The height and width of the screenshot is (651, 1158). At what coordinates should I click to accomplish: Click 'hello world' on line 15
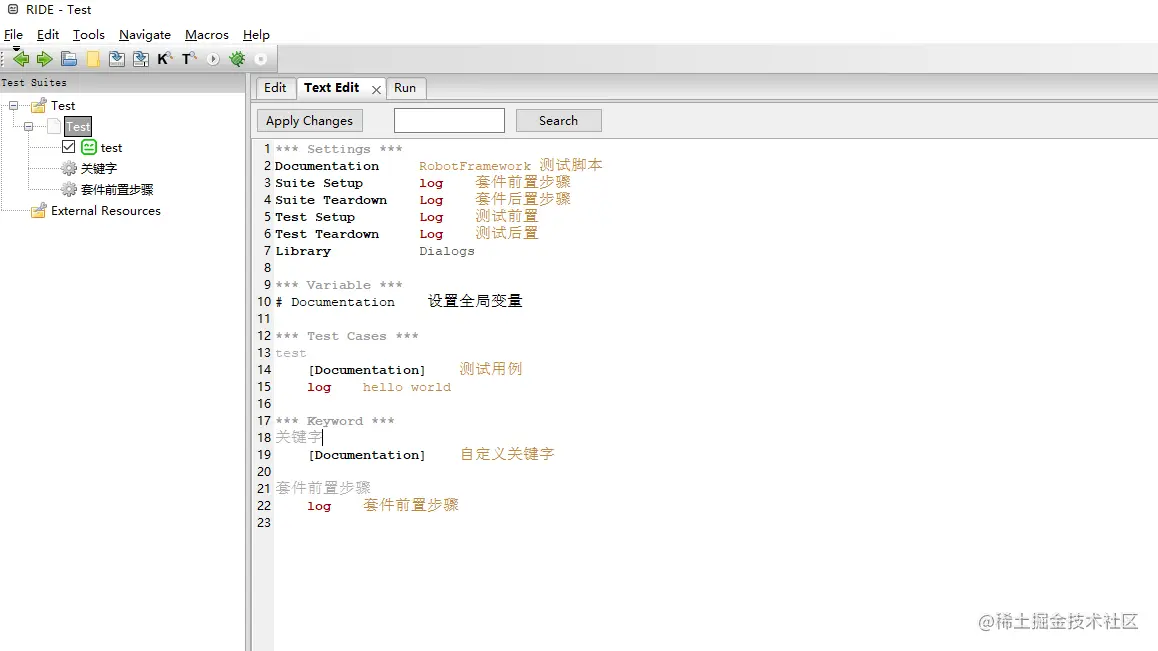click(406, 387)
